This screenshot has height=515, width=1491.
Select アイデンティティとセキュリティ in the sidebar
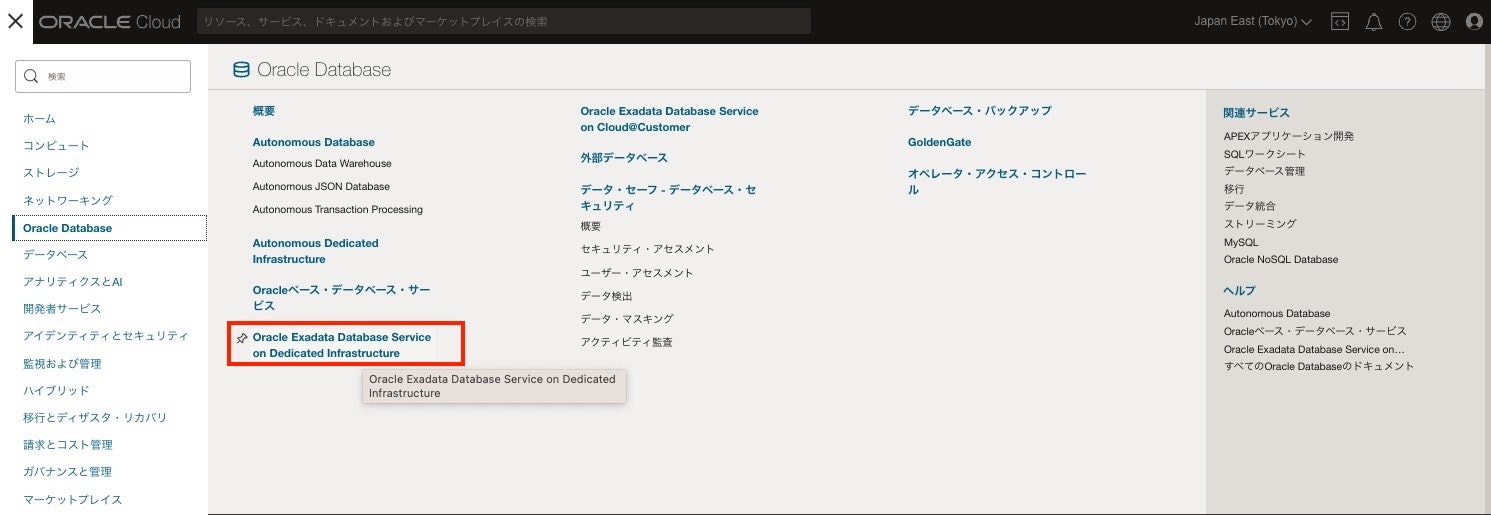click(x=106, y=335)
